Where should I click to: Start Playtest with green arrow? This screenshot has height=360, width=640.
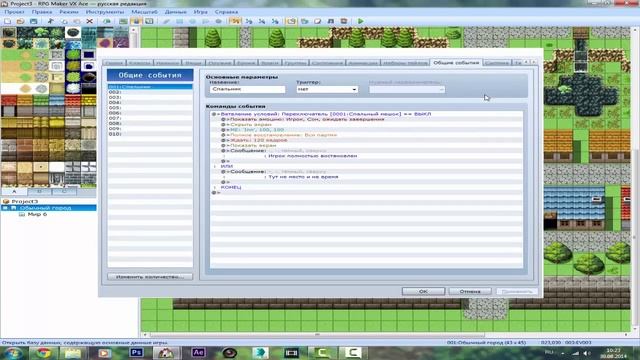(360, 21)
